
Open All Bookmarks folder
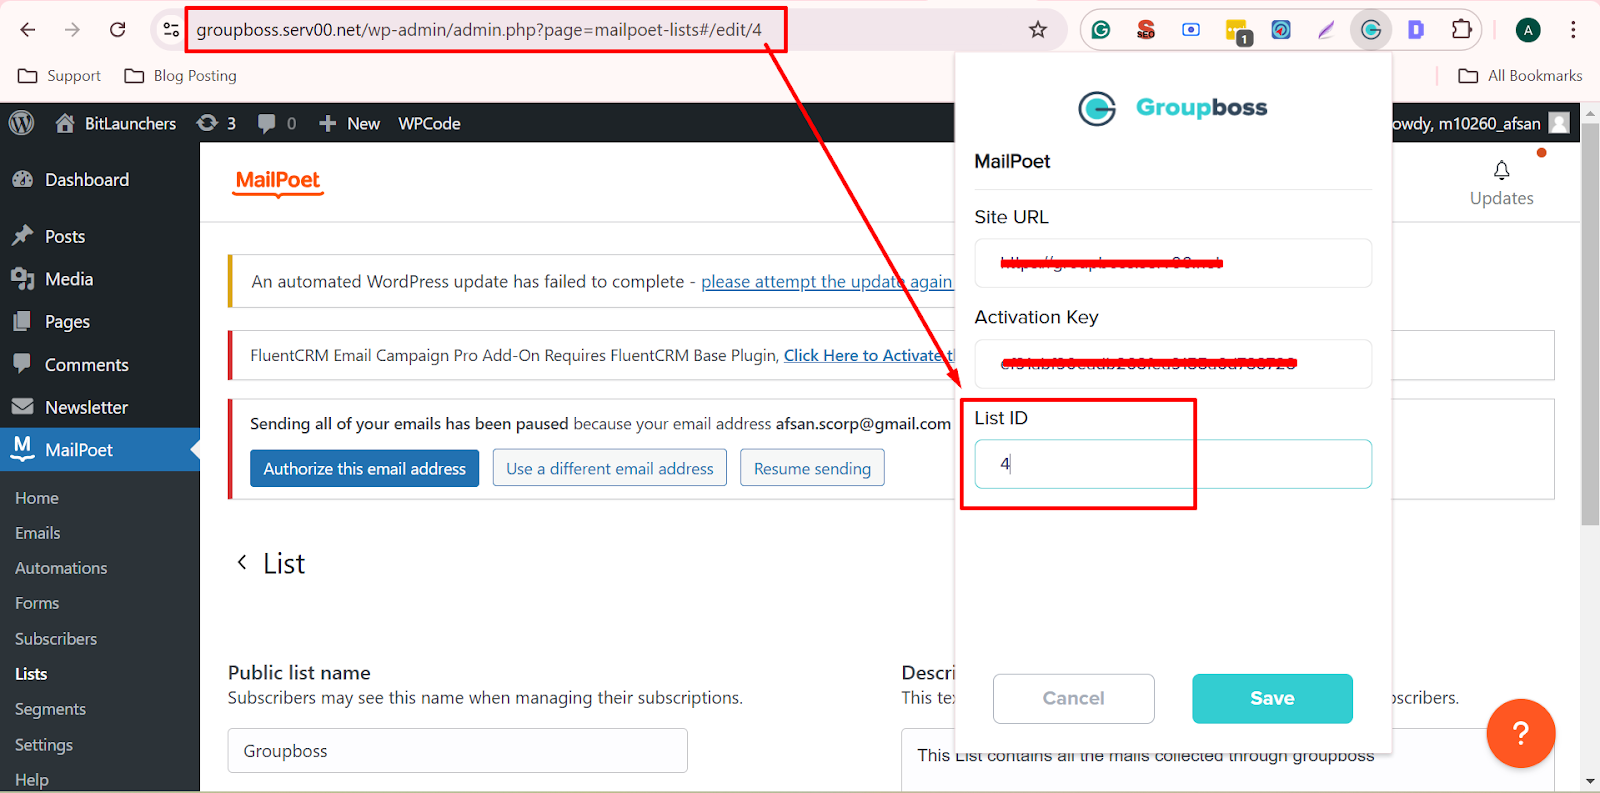1520,76
